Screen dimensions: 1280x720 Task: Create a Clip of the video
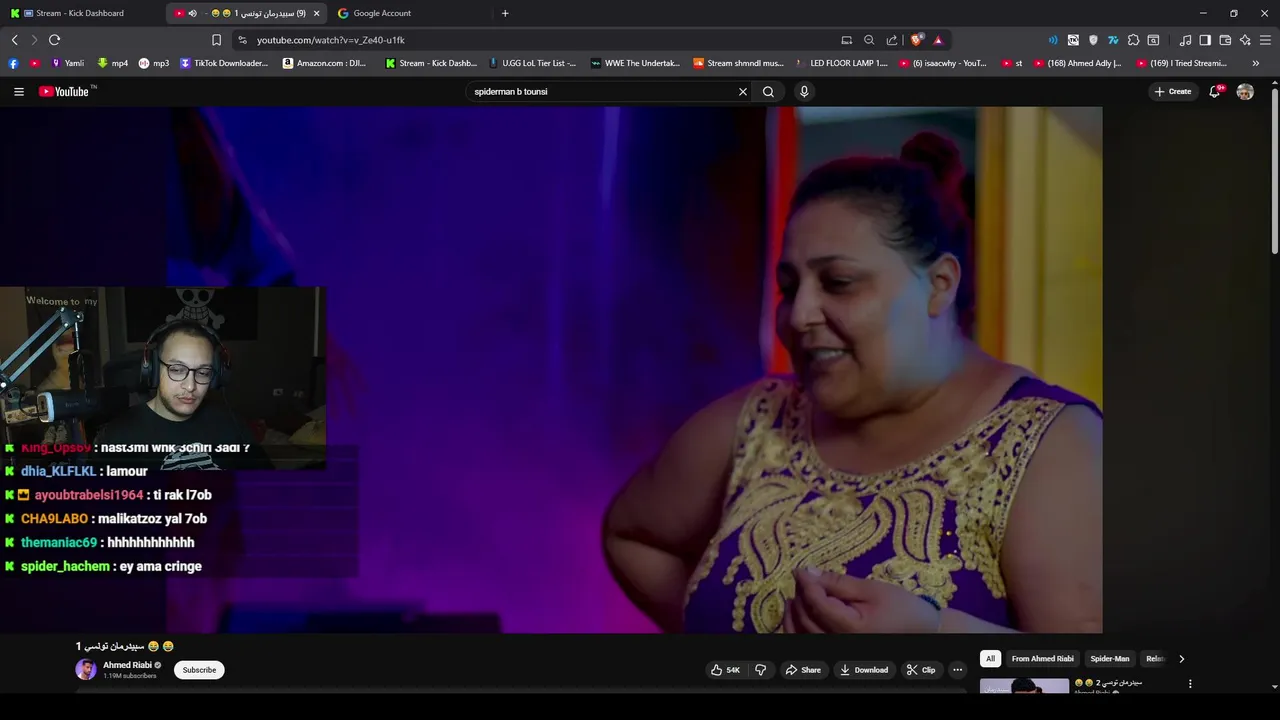click(x=920, y=670)
